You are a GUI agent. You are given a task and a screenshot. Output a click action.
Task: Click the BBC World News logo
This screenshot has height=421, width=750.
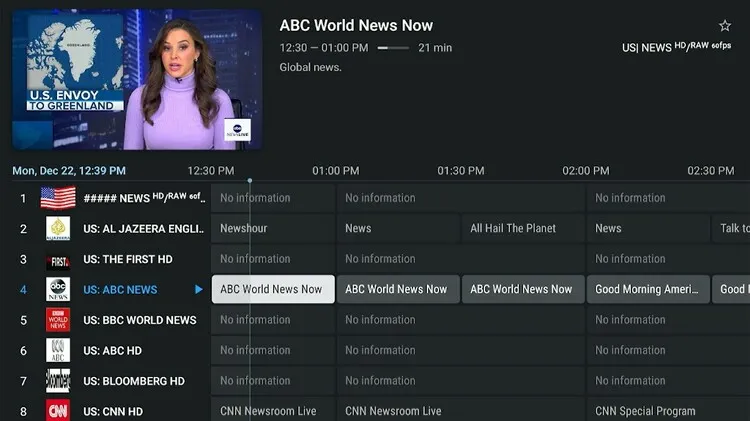click(58, 320)
